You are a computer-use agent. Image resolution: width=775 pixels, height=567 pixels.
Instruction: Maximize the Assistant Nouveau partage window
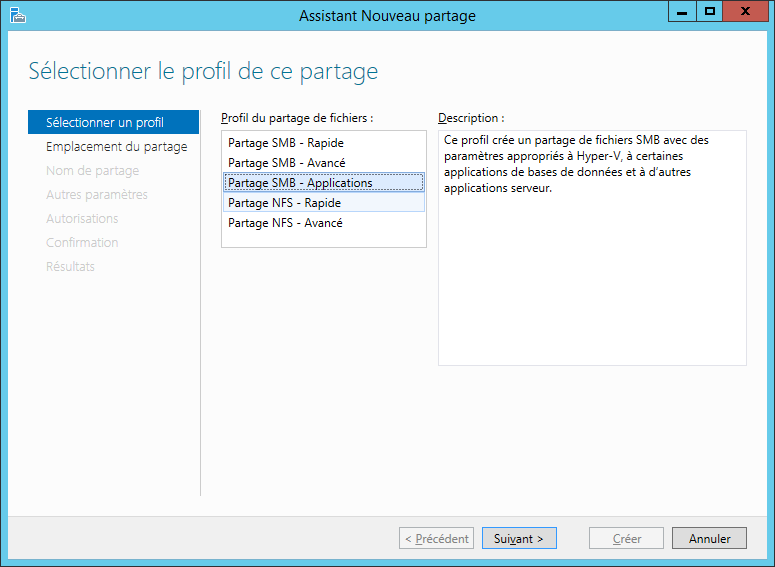point(710,11)
